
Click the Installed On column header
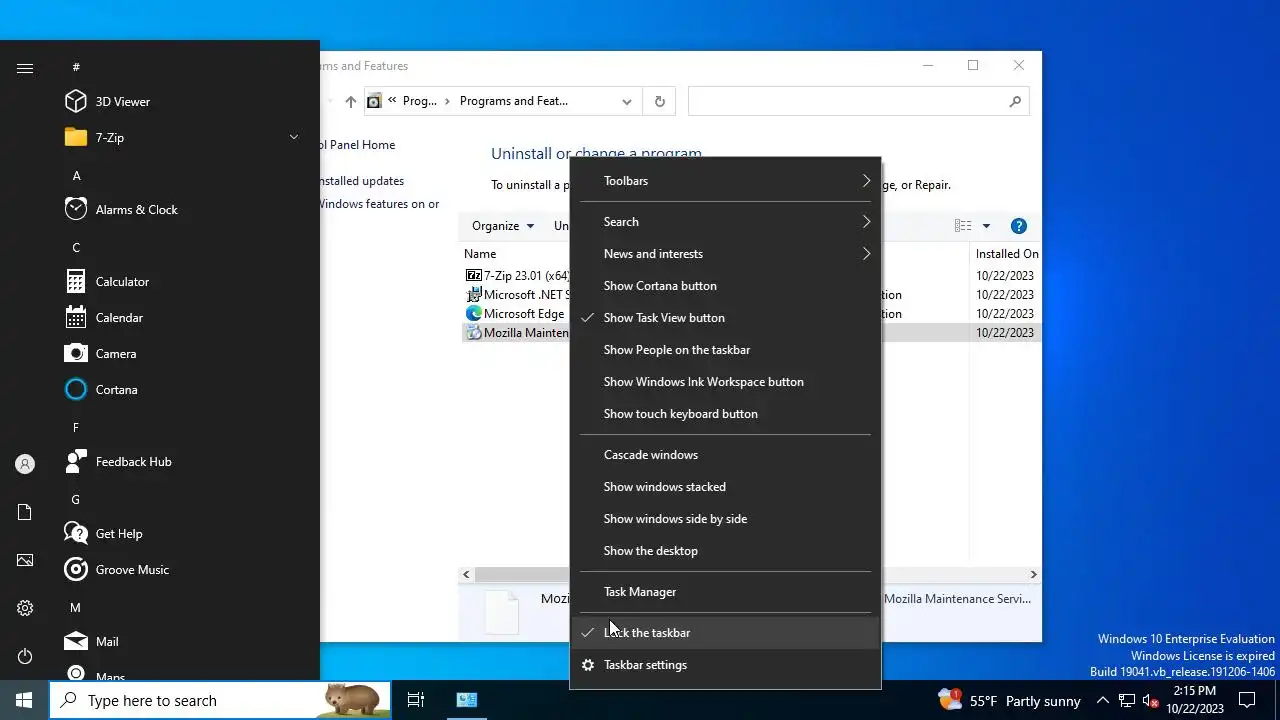click(1006, 253)
